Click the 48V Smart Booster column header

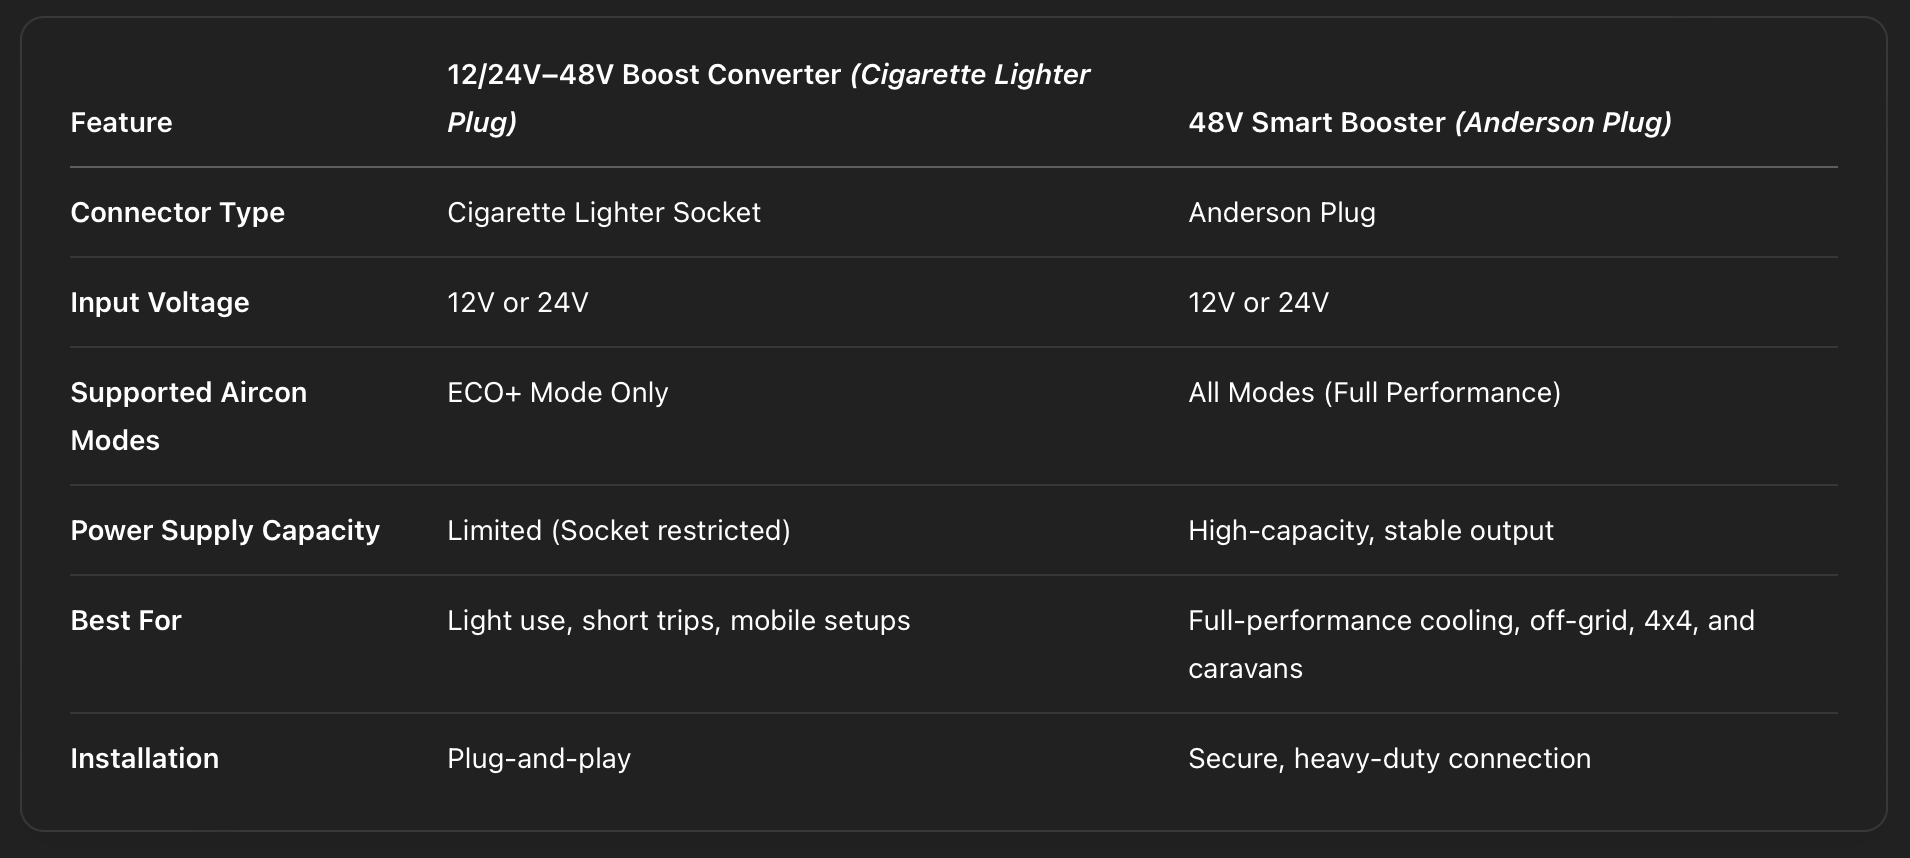click(x=1429, y=122)
